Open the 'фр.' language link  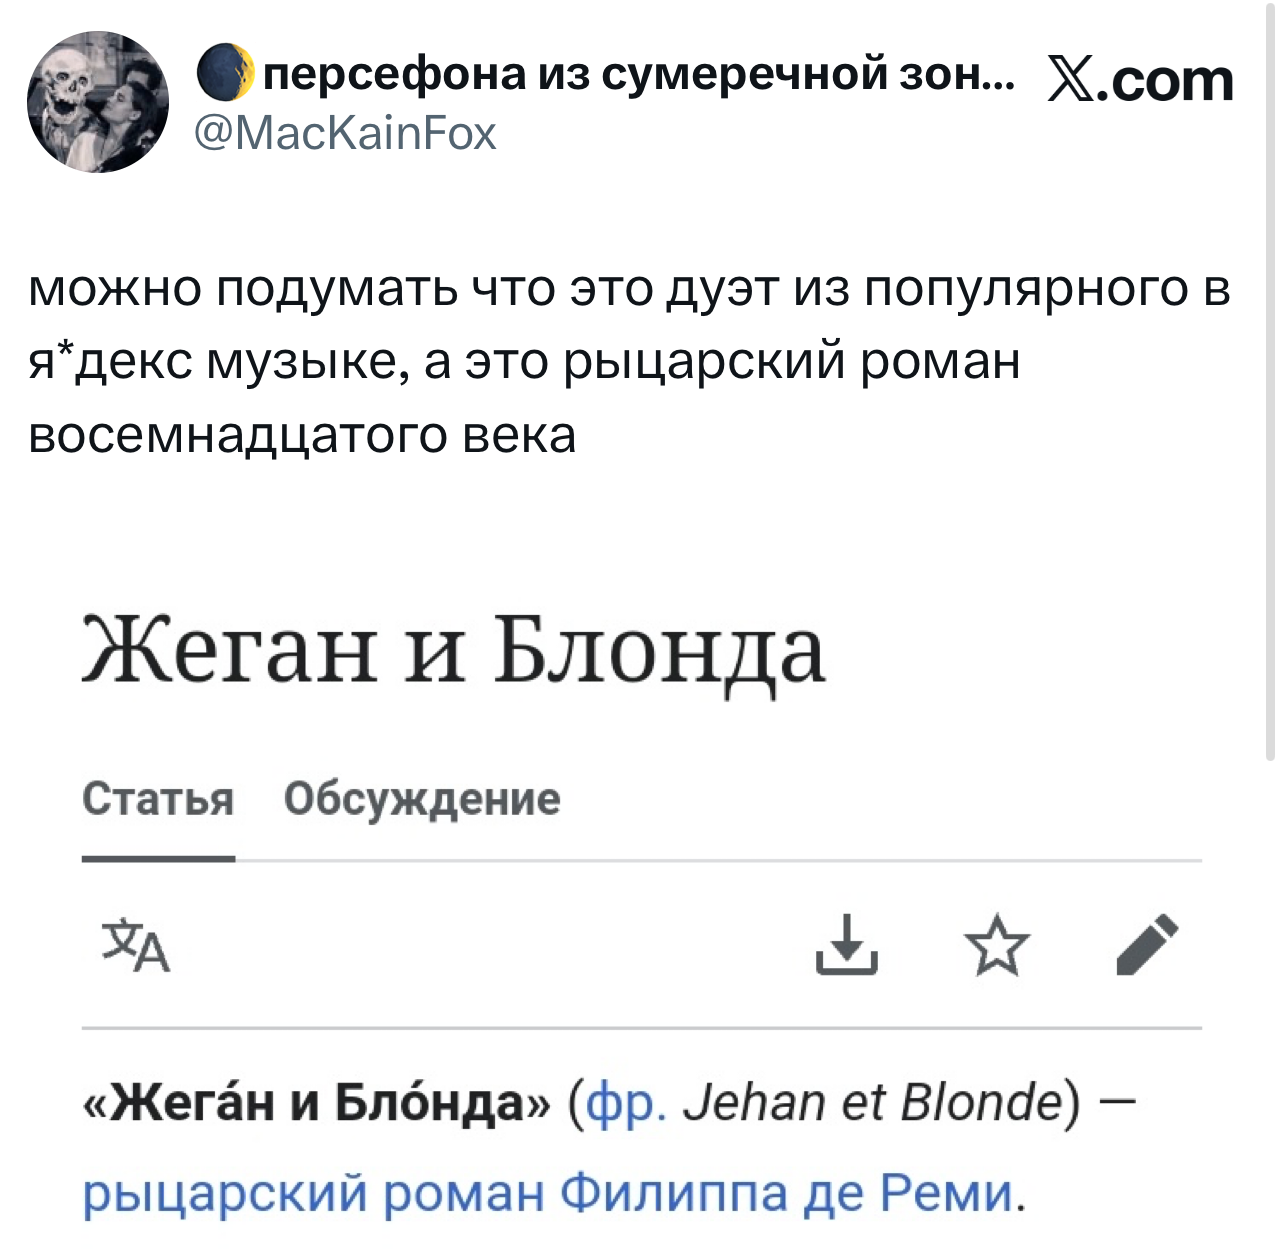627,1102
